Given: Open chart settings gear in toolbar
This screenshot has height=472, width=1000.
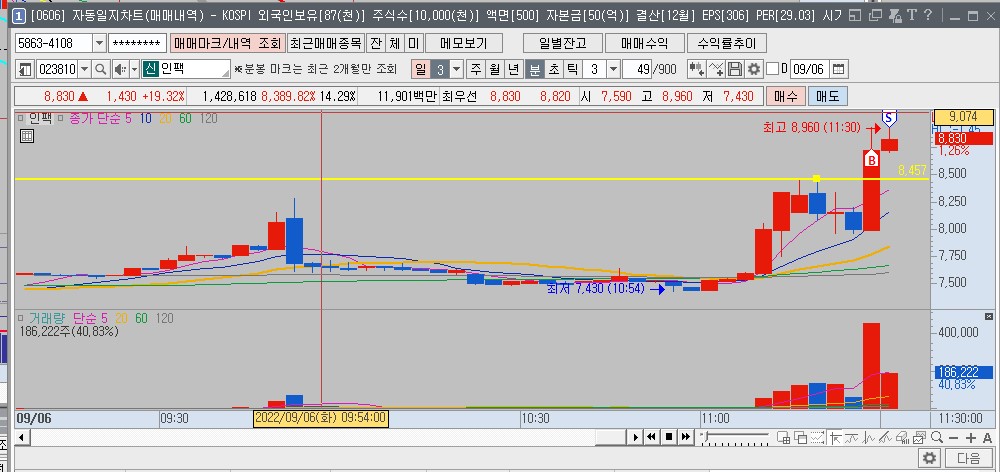Looking at the screenshot, I should coord(754,69).
